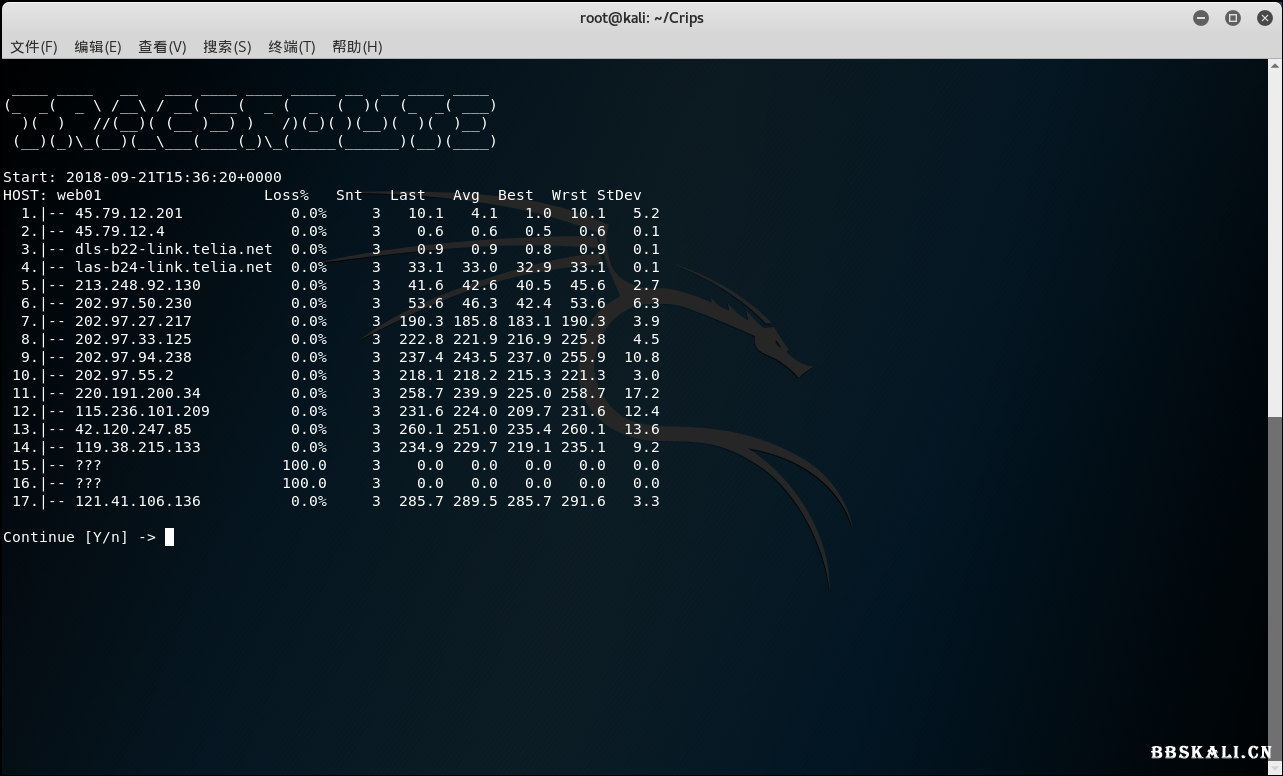Open the 编辑(E) menu
The width and height of the screenshot is (1283, 776).
pyautogui.click(x=97, y=46)
